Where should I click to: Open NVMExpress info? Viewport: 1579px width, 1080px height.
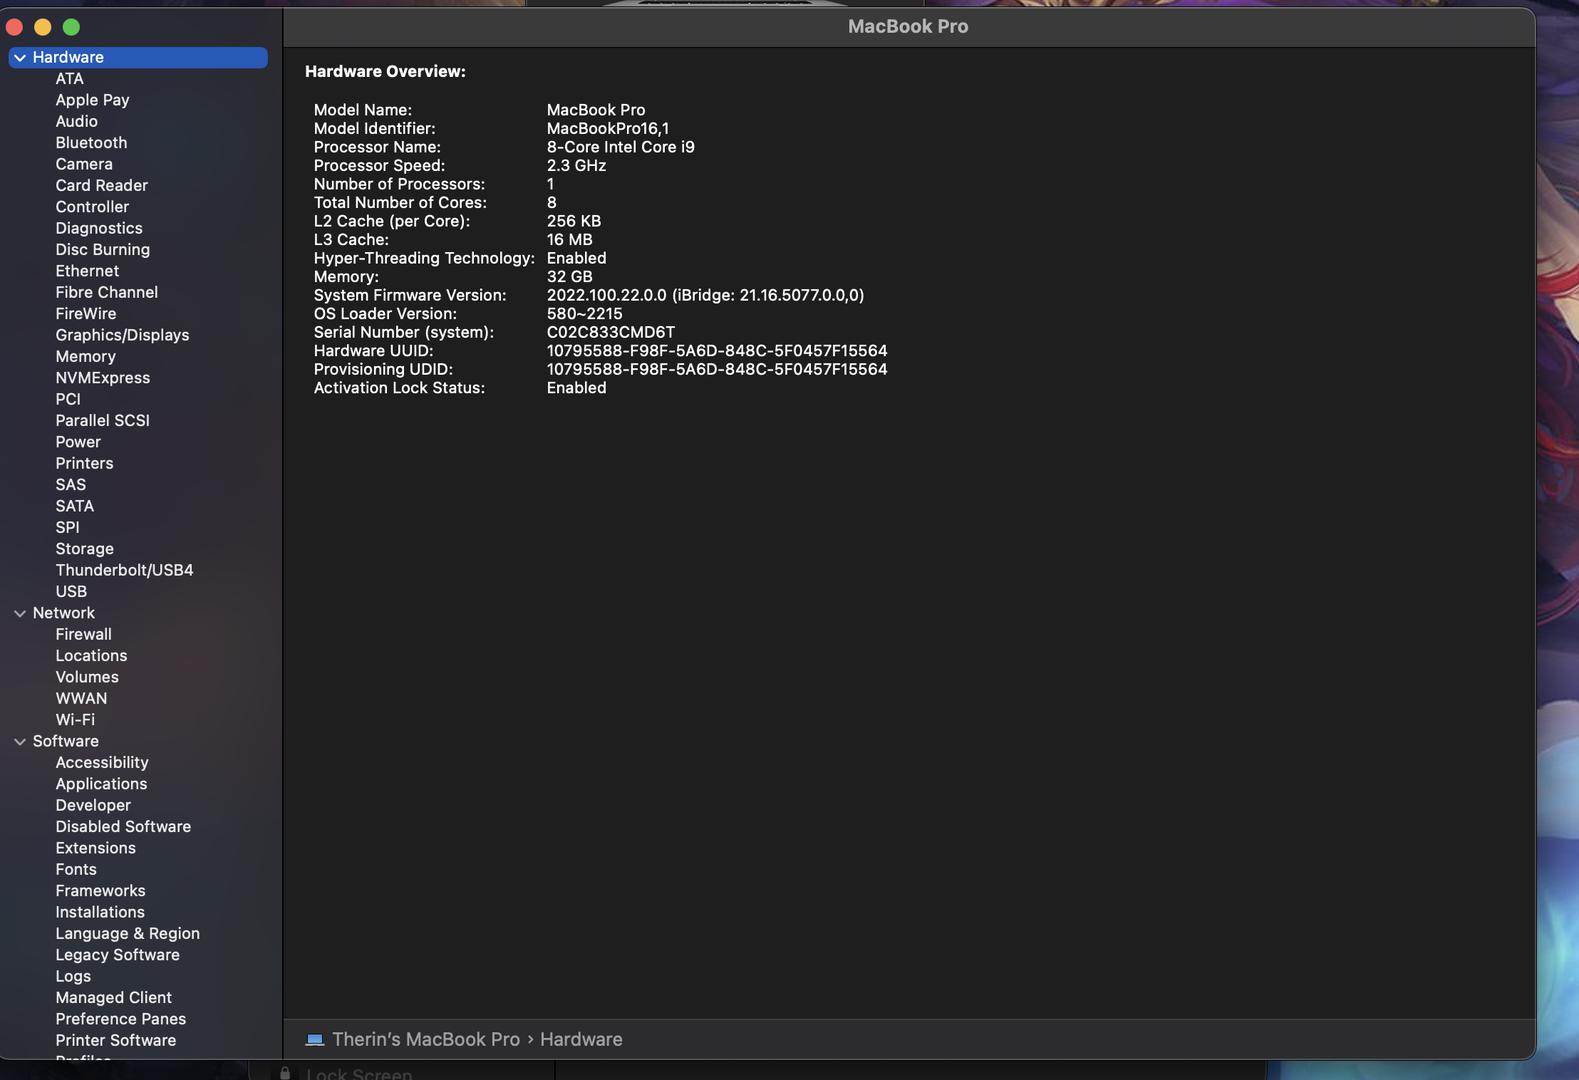102,378
